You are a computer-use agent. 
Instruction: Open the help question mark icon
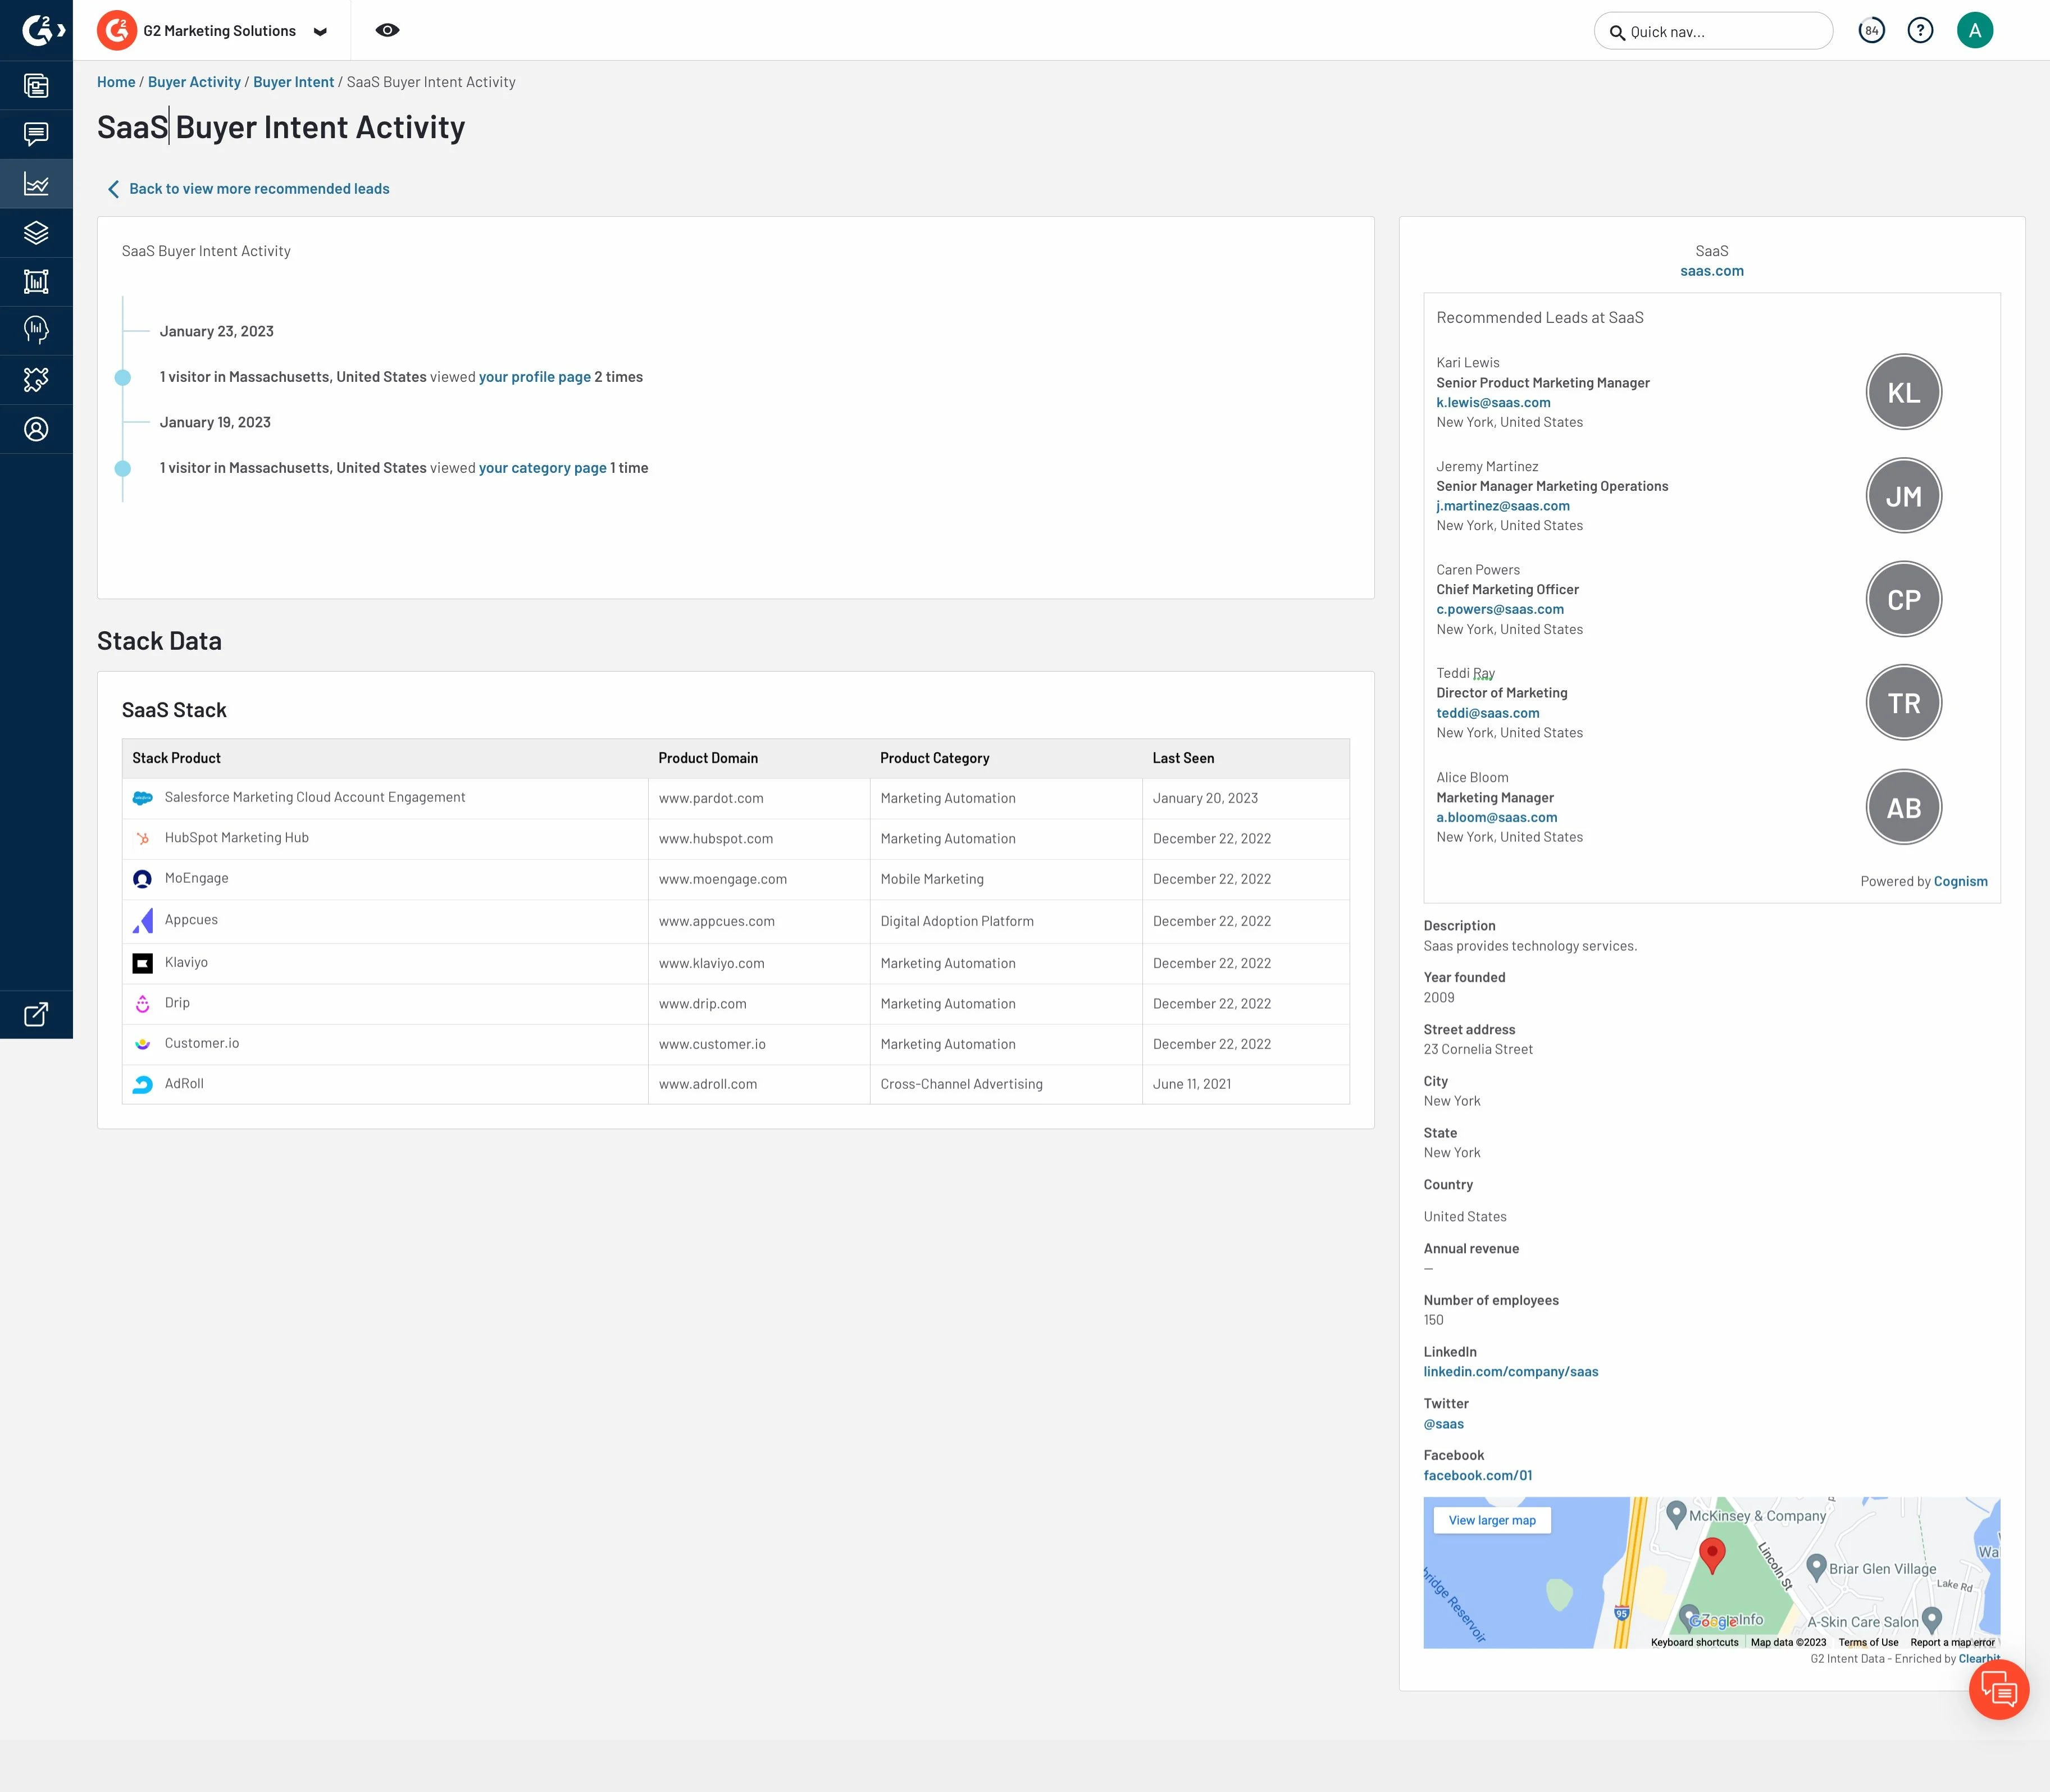[1920, 30]
